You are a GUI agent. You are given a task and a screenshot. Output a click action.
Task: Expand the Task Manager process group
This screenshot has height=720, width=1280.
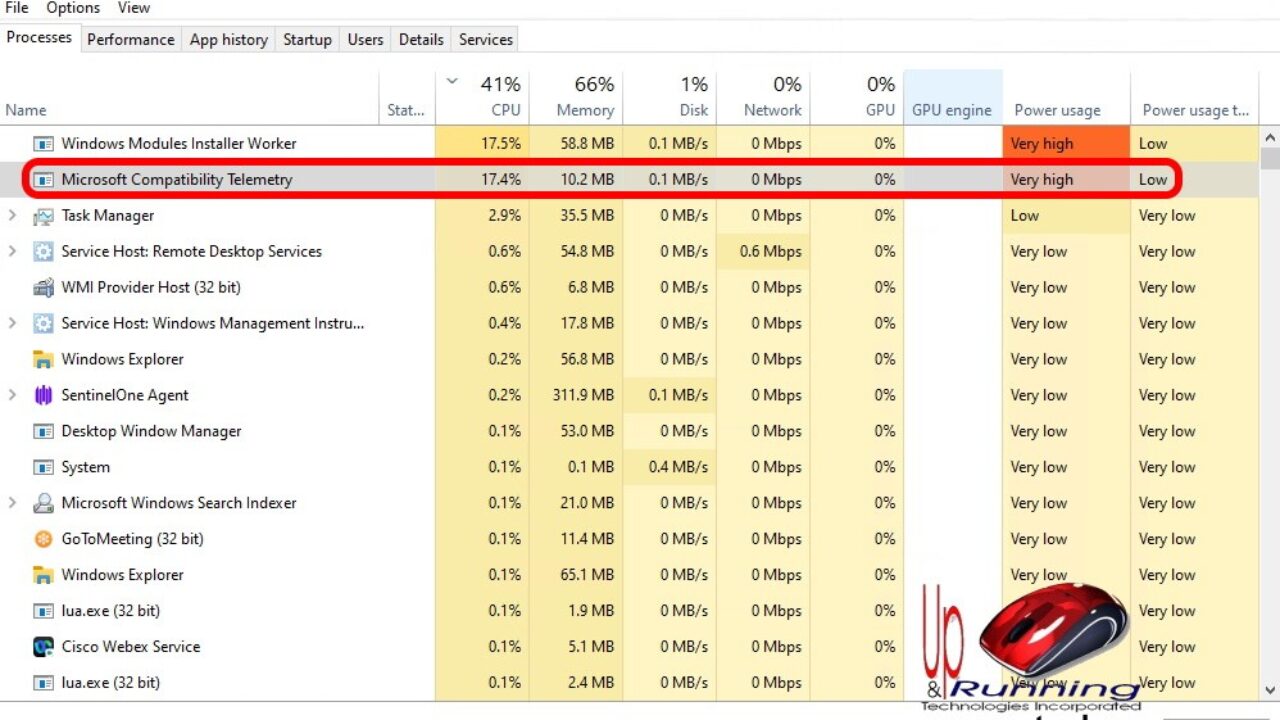pyautogui.click(x=12, y=216)
